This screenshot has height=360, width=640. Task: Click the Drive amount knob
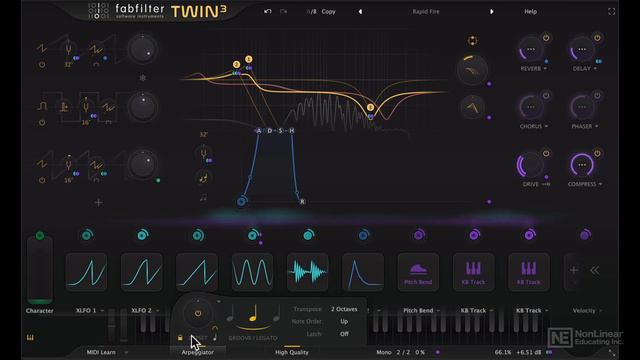pyautogui.click(x=531, y=165)
